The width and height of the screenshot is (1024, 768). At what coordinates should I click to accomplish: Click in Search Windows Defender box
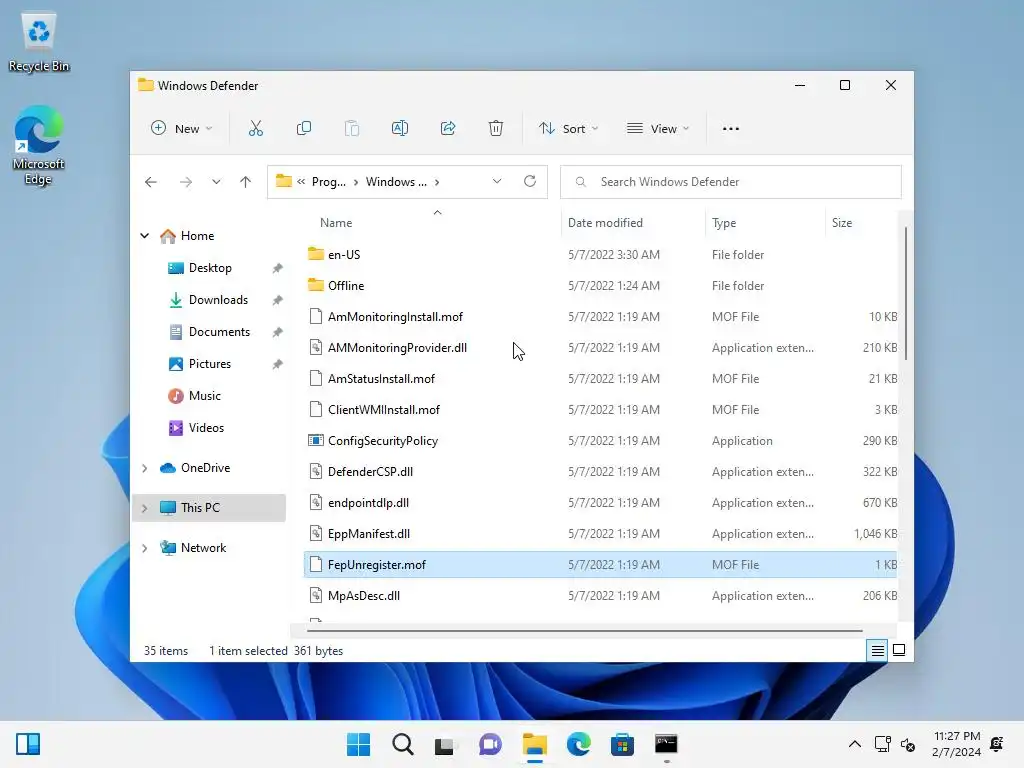tap(731, 182)
